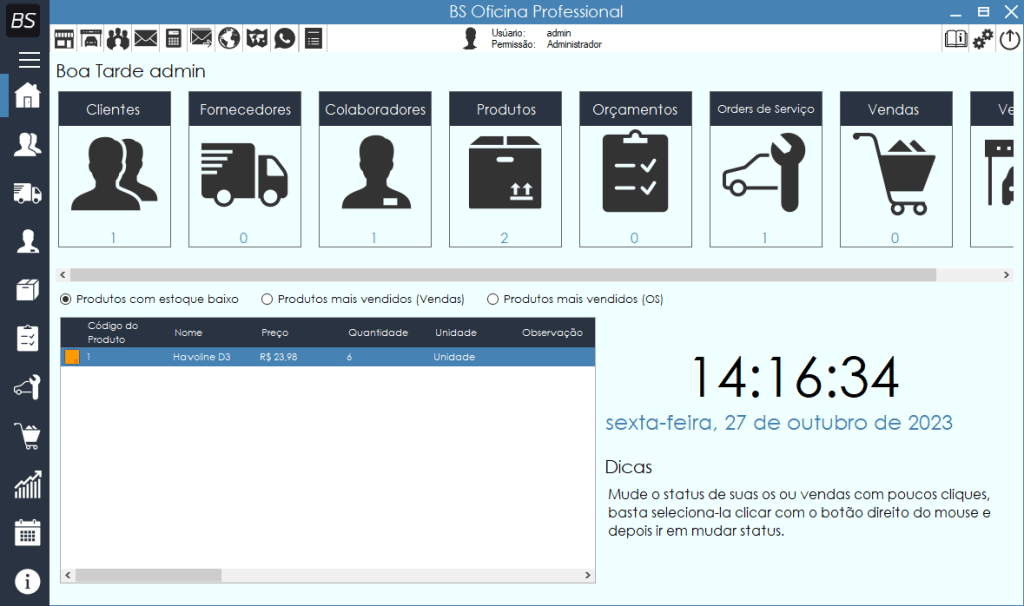This screenshot has width=1024, height=606.
Task: Click right arrow of the tiles scrollbar
Action: 1007,275
